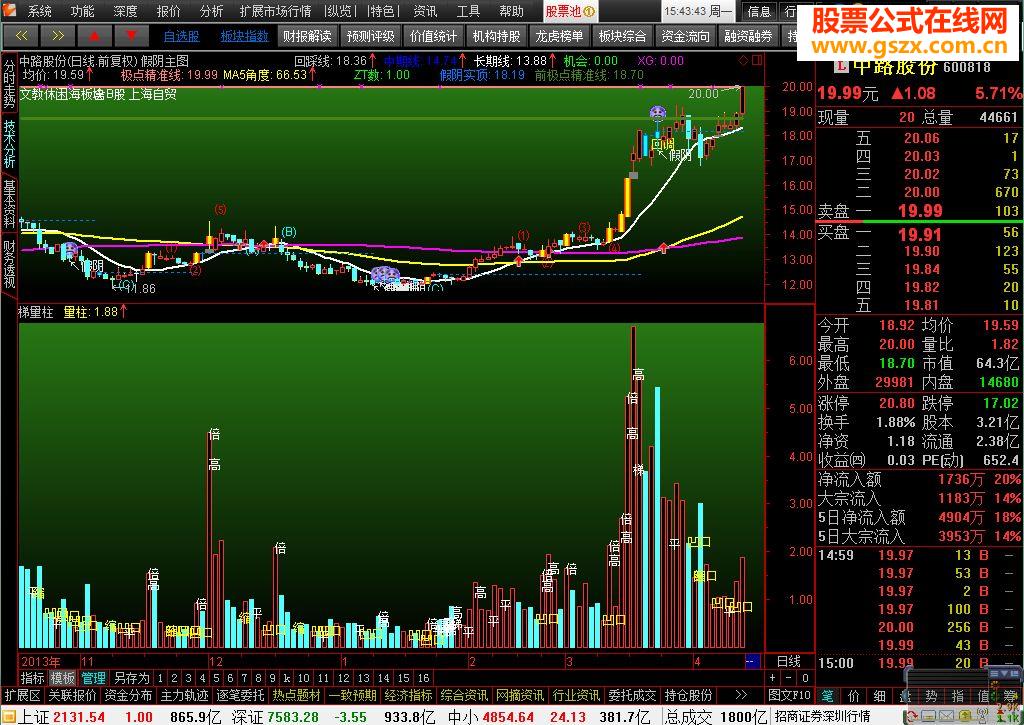Reset chart zoom with the 0 button
Screen dimensions: 1024x725
coord(805,678)
